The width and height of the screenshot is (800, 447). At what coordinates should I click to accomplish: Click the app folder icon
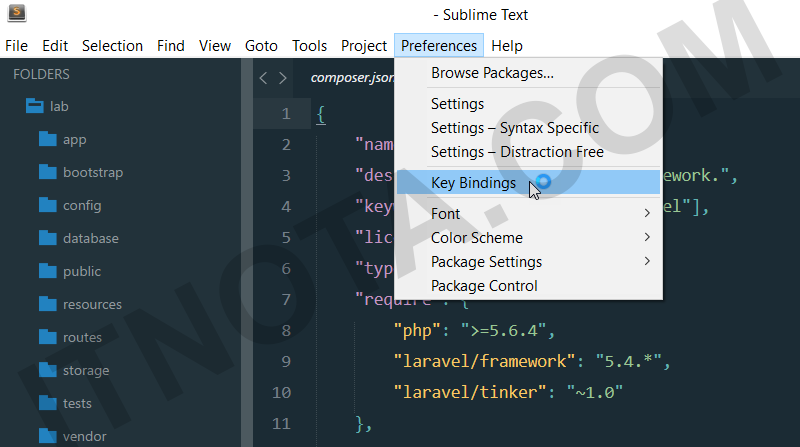point(47,139)
